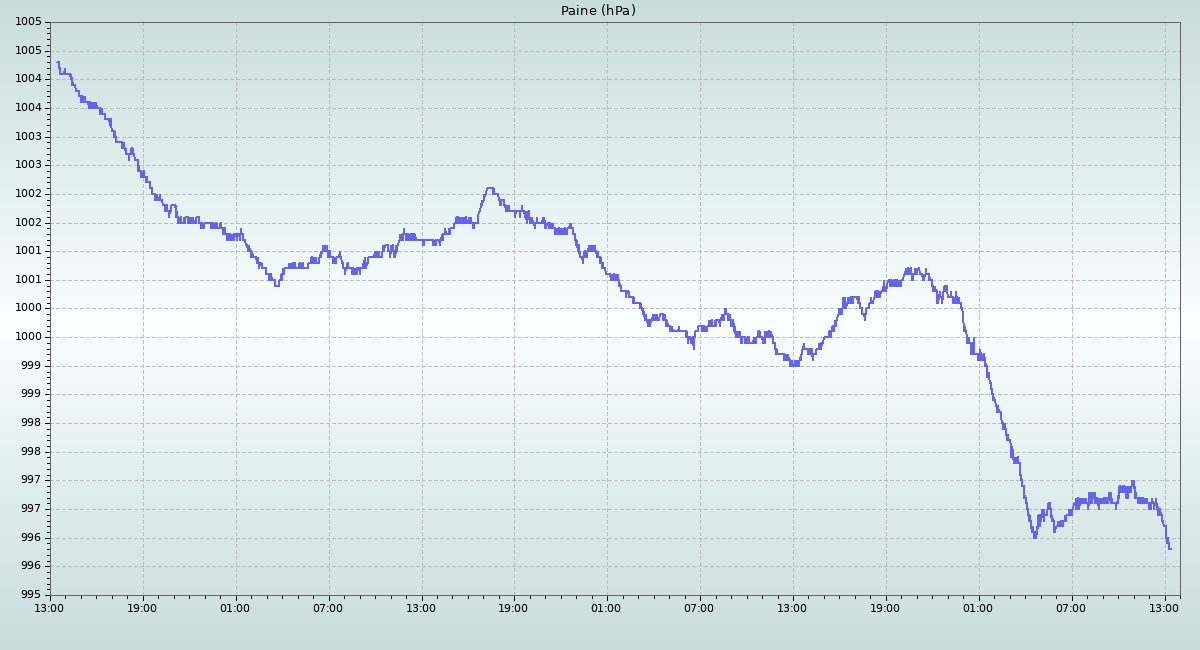The height and width of the screenshot is (650, 1200).
Task: Click the topmost 1005 y-axis label
Action: pyautogui.click(x=28, y=22)
